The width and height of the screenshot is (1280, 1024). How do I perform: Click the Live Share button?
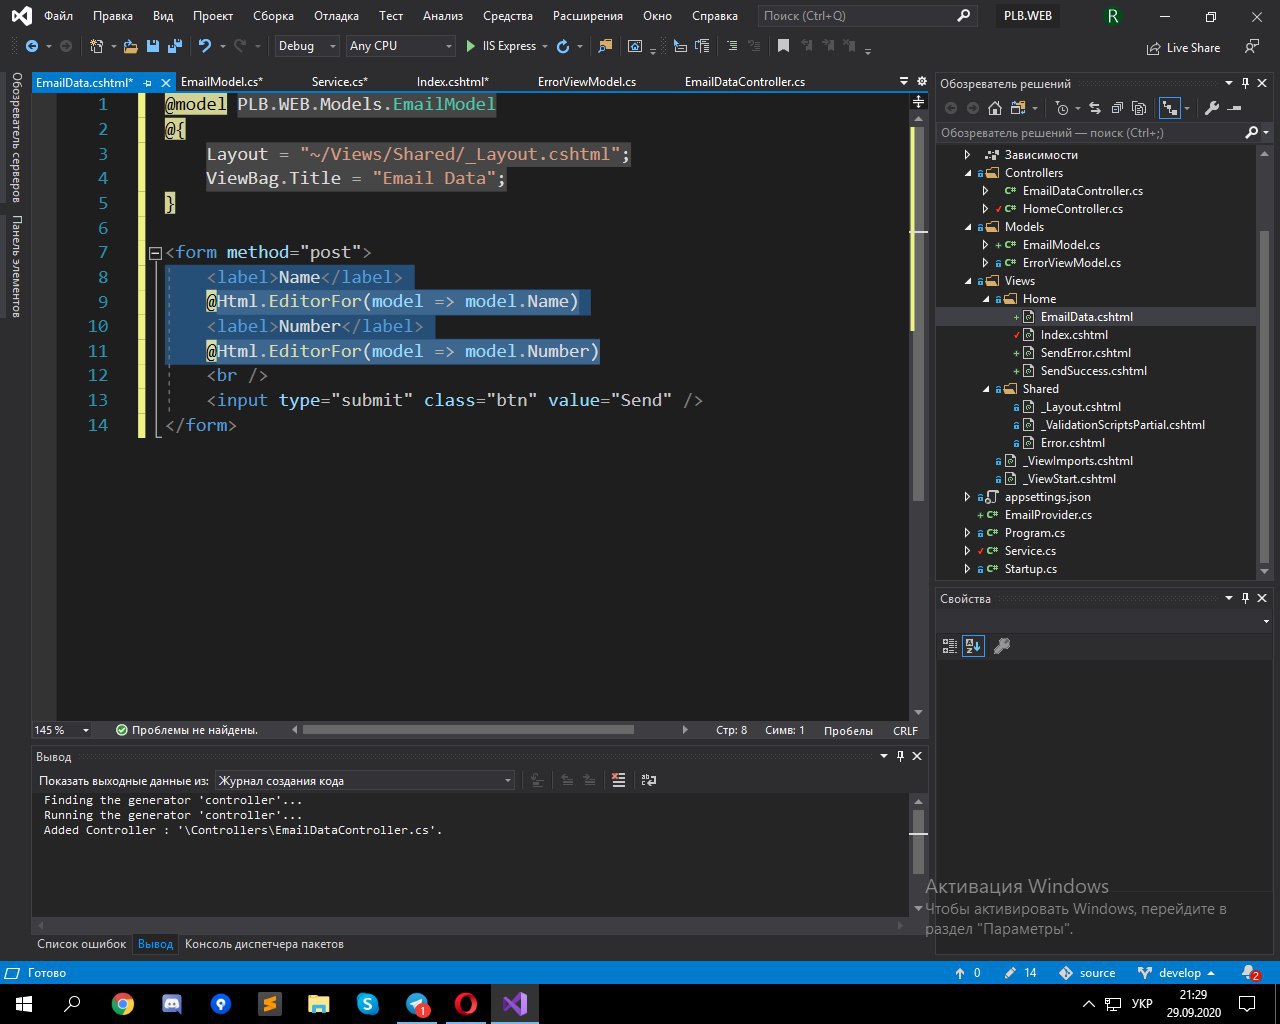(1183, 47)
